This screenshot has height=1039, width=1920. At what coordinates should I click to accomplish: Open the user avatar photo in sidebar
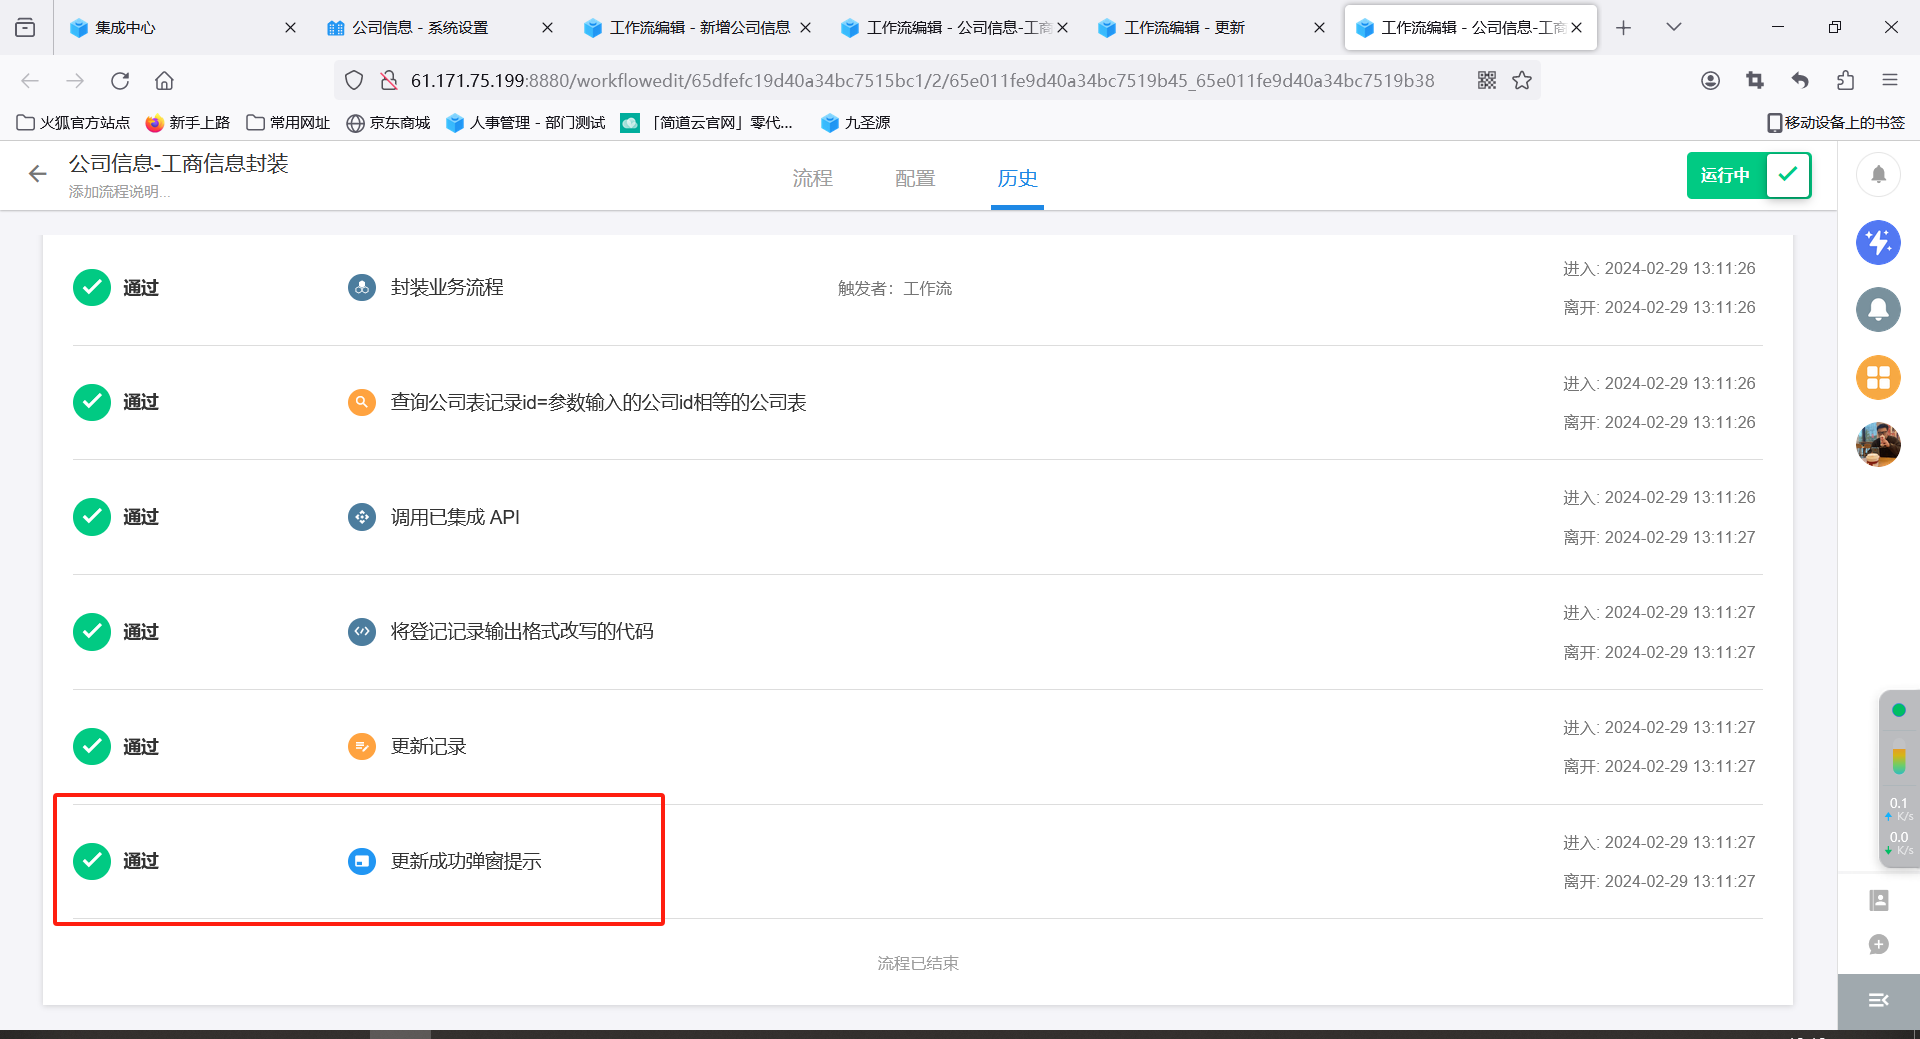1878,444
